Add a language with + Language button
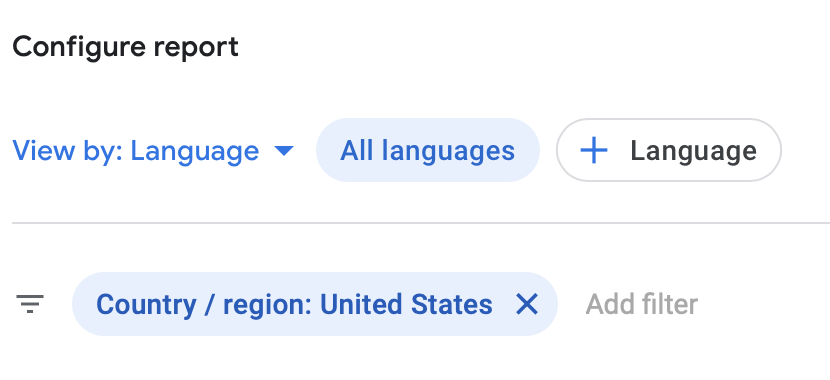 tap(669, 150)
